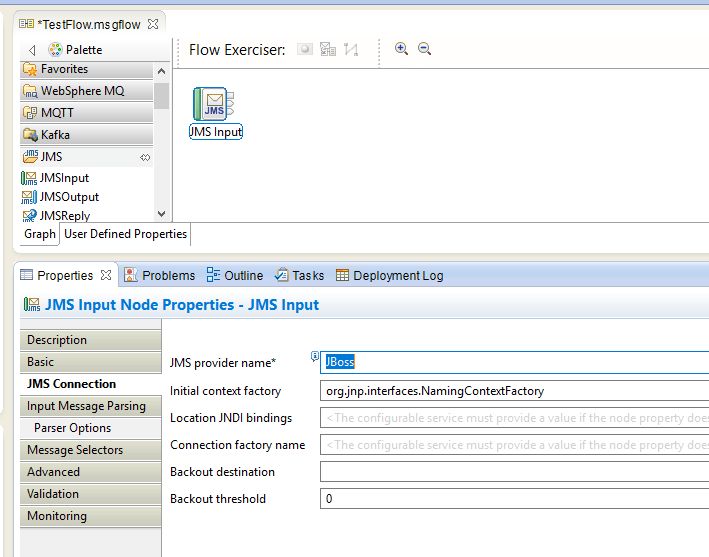Click the JMS provider name field
This screenshot has width=709, height=557.
[x=515, y=362]
